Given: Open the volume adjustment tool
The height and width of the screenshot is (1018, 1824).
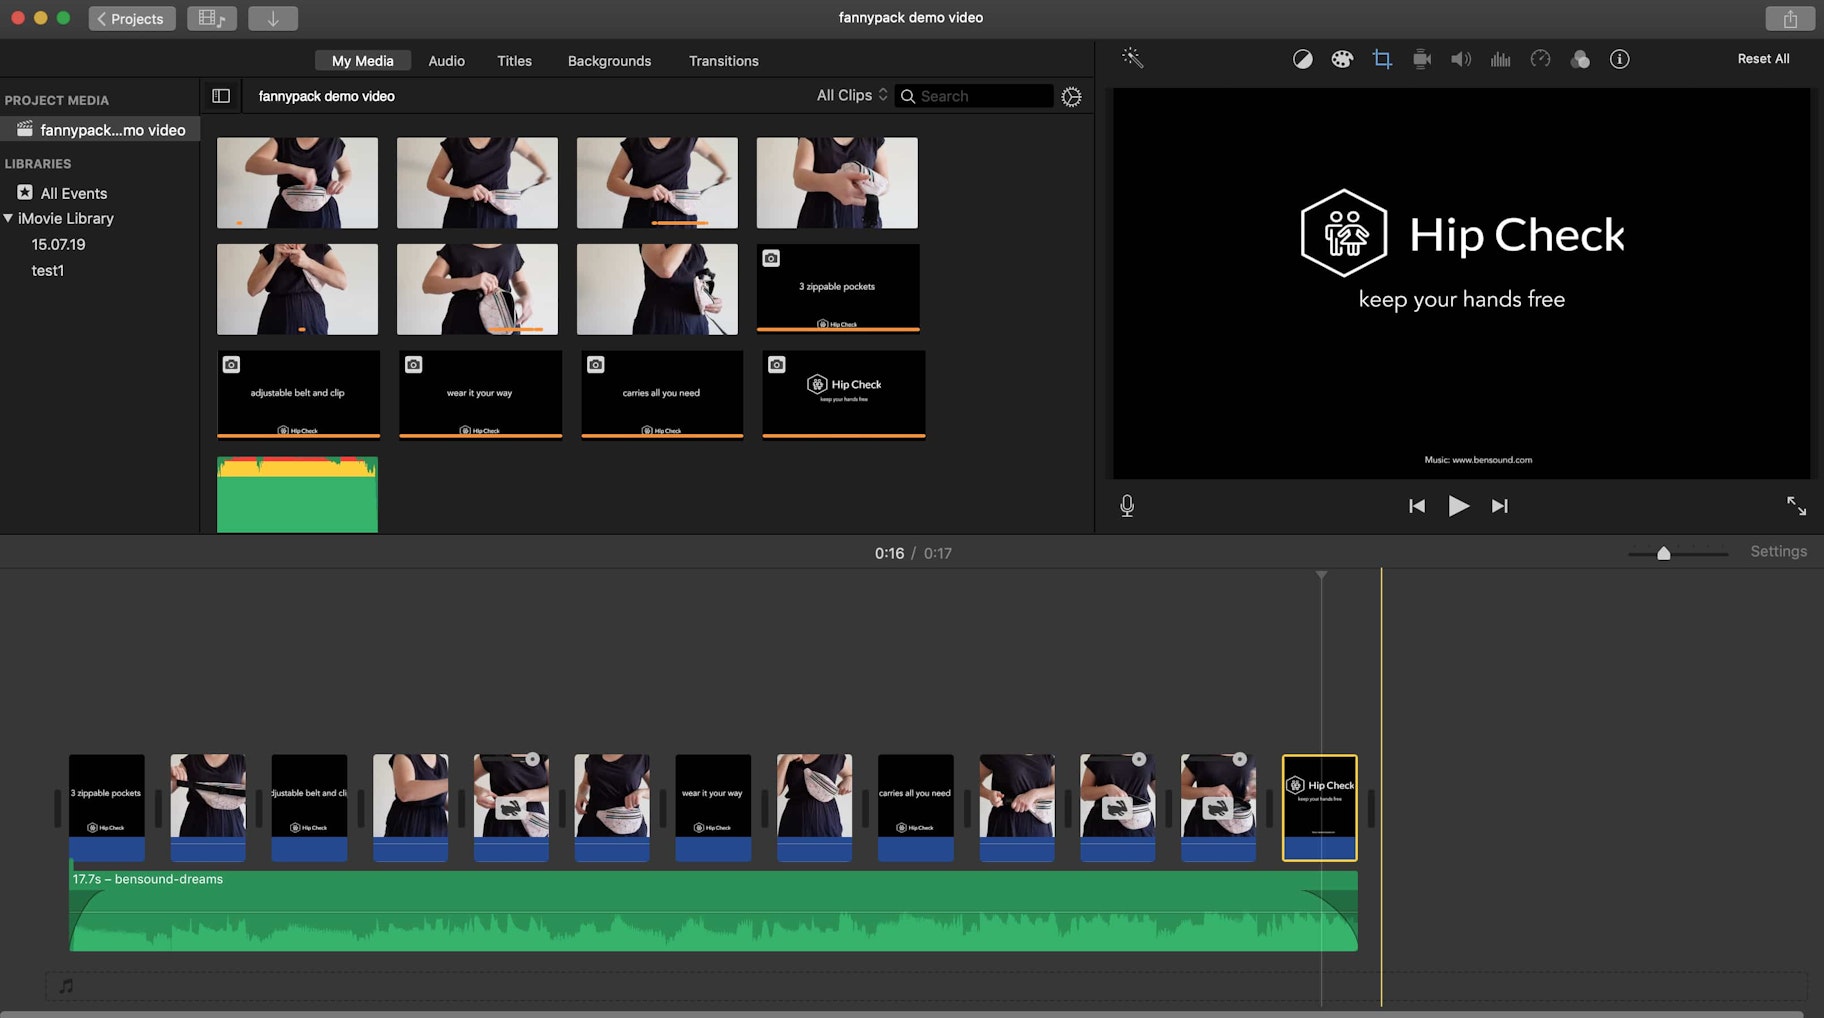Looking at the screenshot, I should [1461, 59].
